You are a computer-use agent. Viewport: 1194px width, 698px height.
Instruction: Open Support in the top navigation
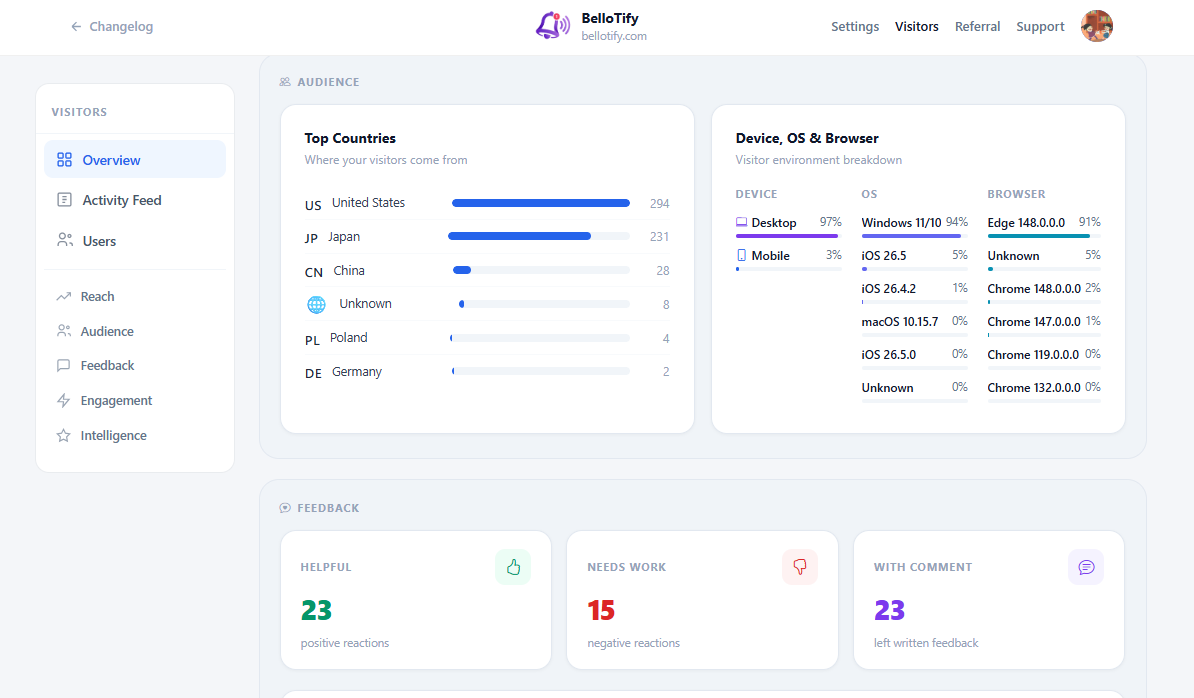(x=1039, y=27)
